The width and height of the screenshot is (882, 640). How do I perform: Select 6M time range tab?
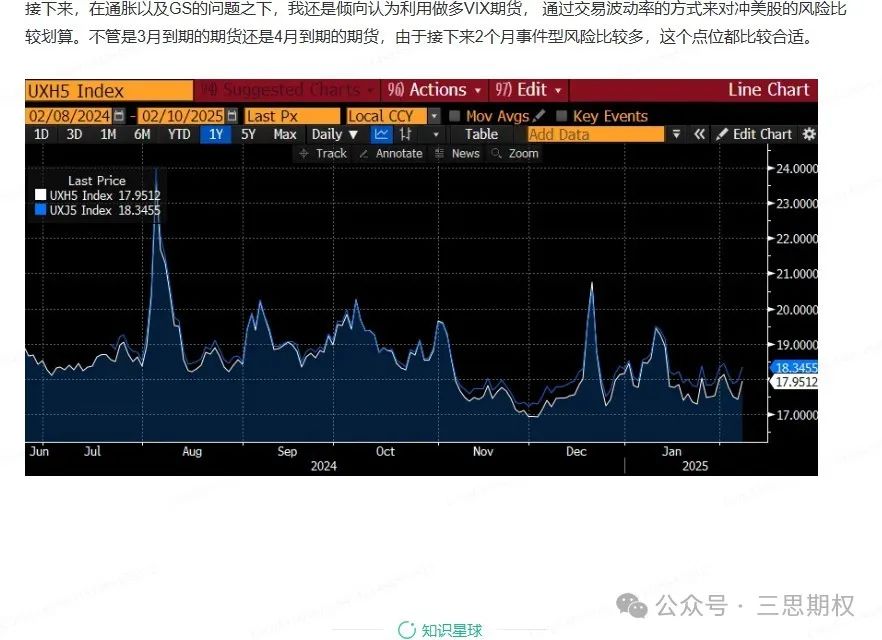[142, 134]
